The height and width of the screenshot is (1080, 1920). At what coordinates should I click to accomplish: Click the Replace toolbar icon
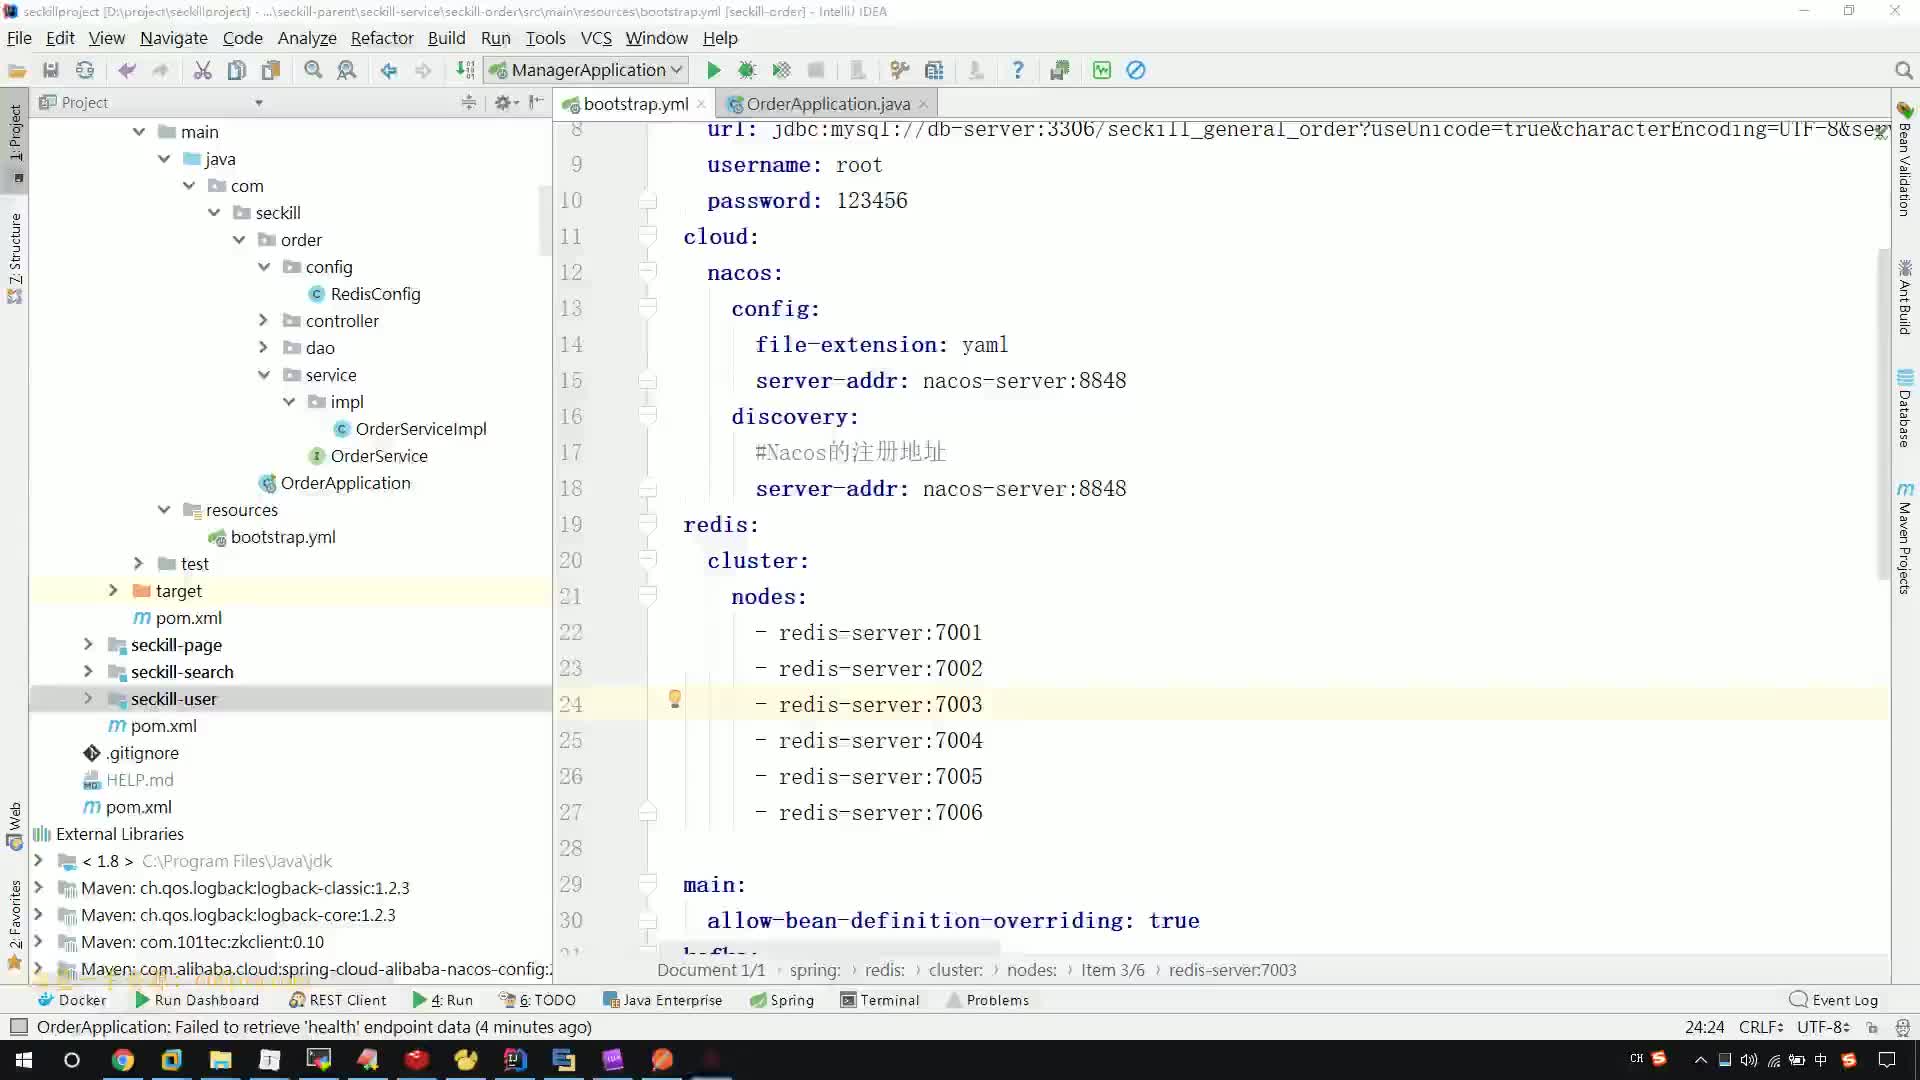click(x=347, y=70)
